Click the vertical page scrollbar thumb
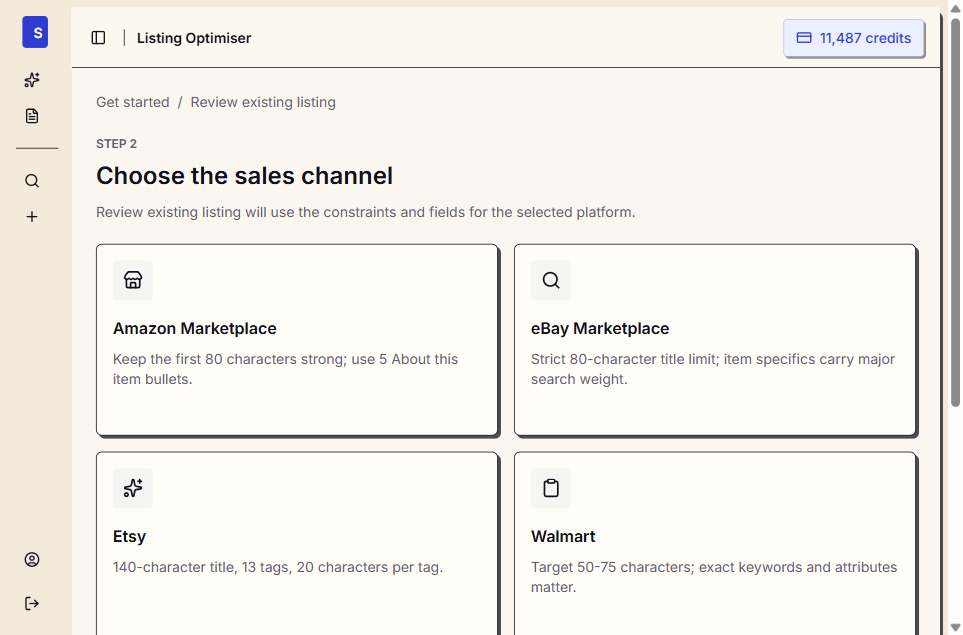Viewport: 963px width, 635px height. 955,212
